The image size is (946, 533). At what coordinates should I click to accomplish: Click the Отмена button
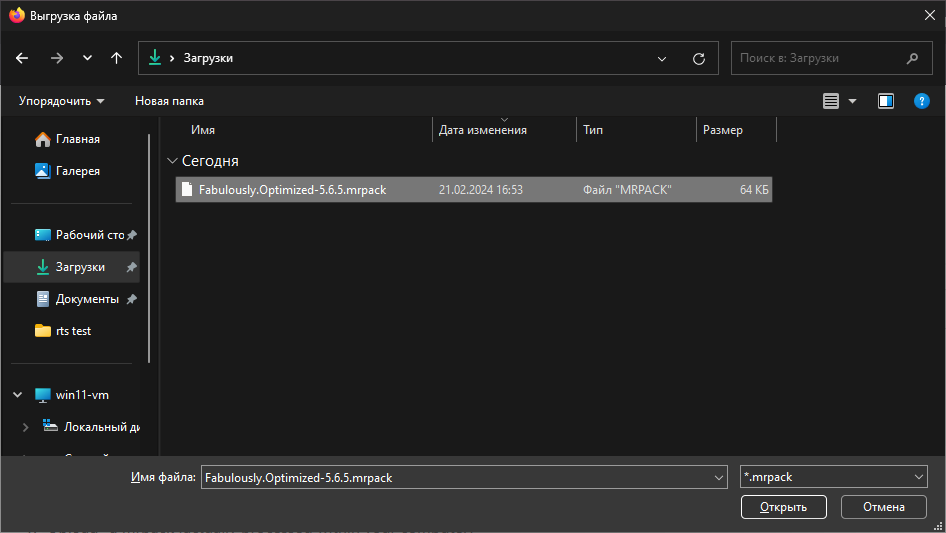pos(883,507)
